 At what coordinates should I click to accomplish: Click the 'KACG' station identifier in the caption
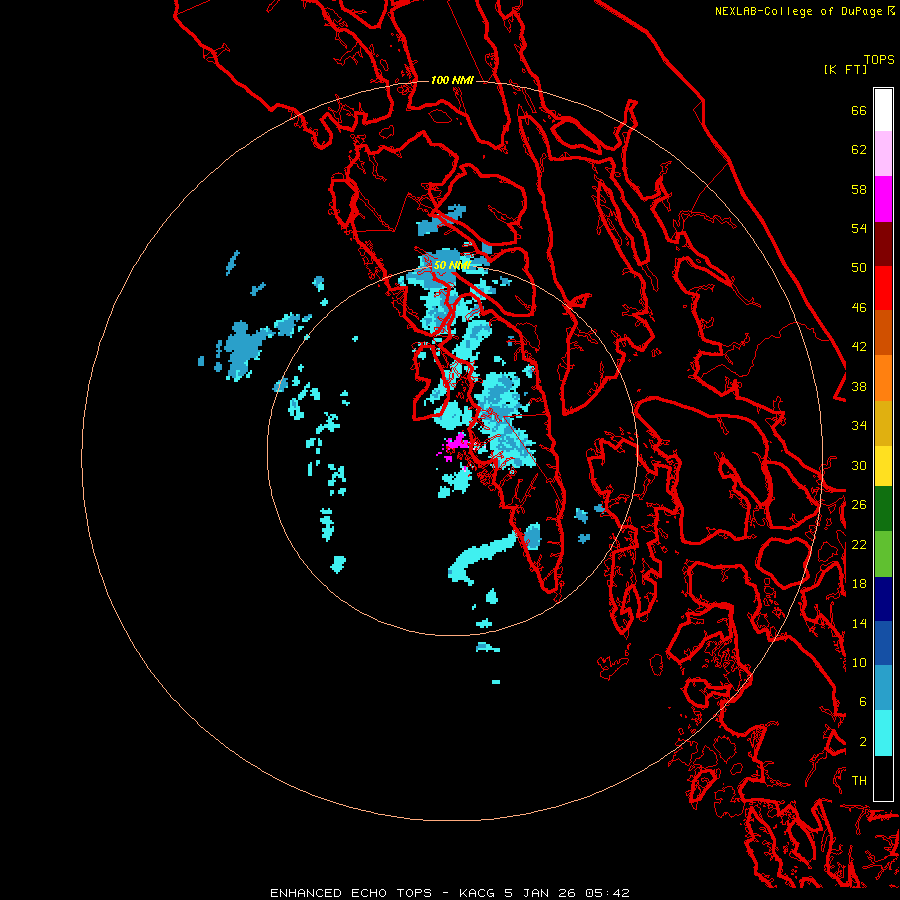[x=476, y=893]
